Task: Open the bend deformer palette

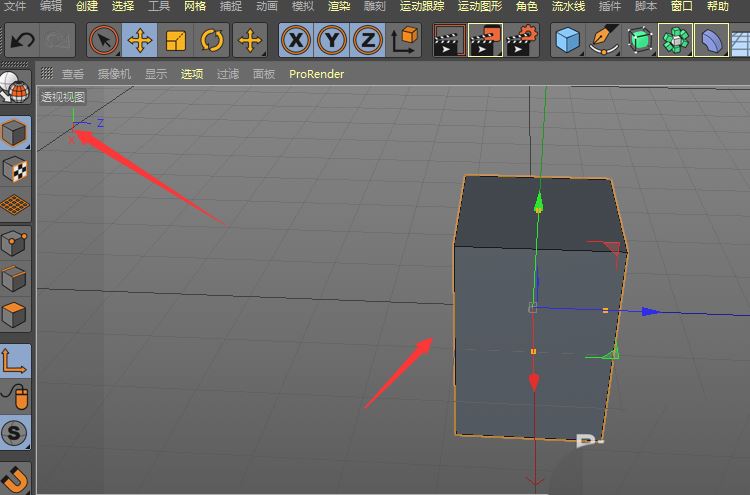Action: tap(711, 41)
